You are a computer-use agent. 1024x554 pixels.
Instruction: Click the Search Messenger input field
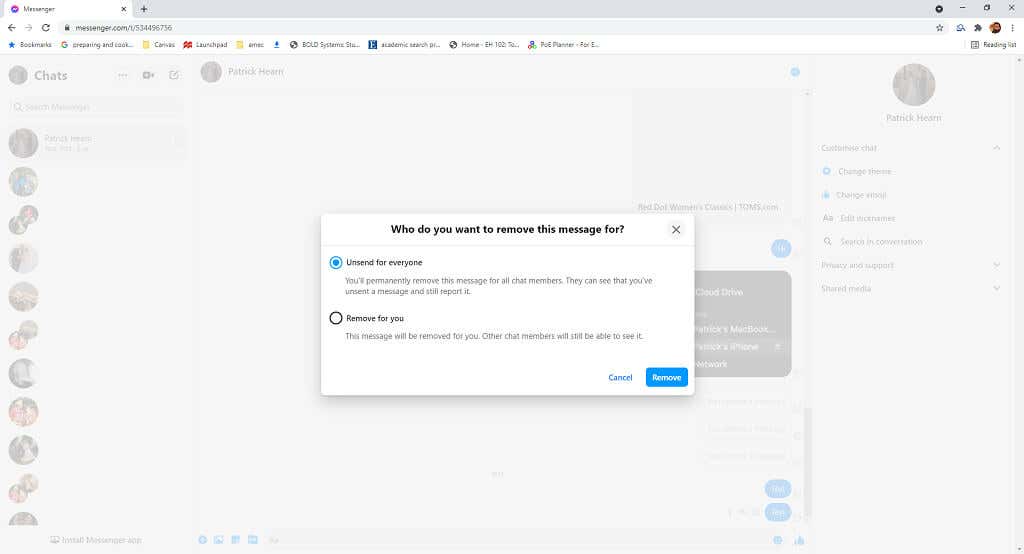[x=96, y=107]
